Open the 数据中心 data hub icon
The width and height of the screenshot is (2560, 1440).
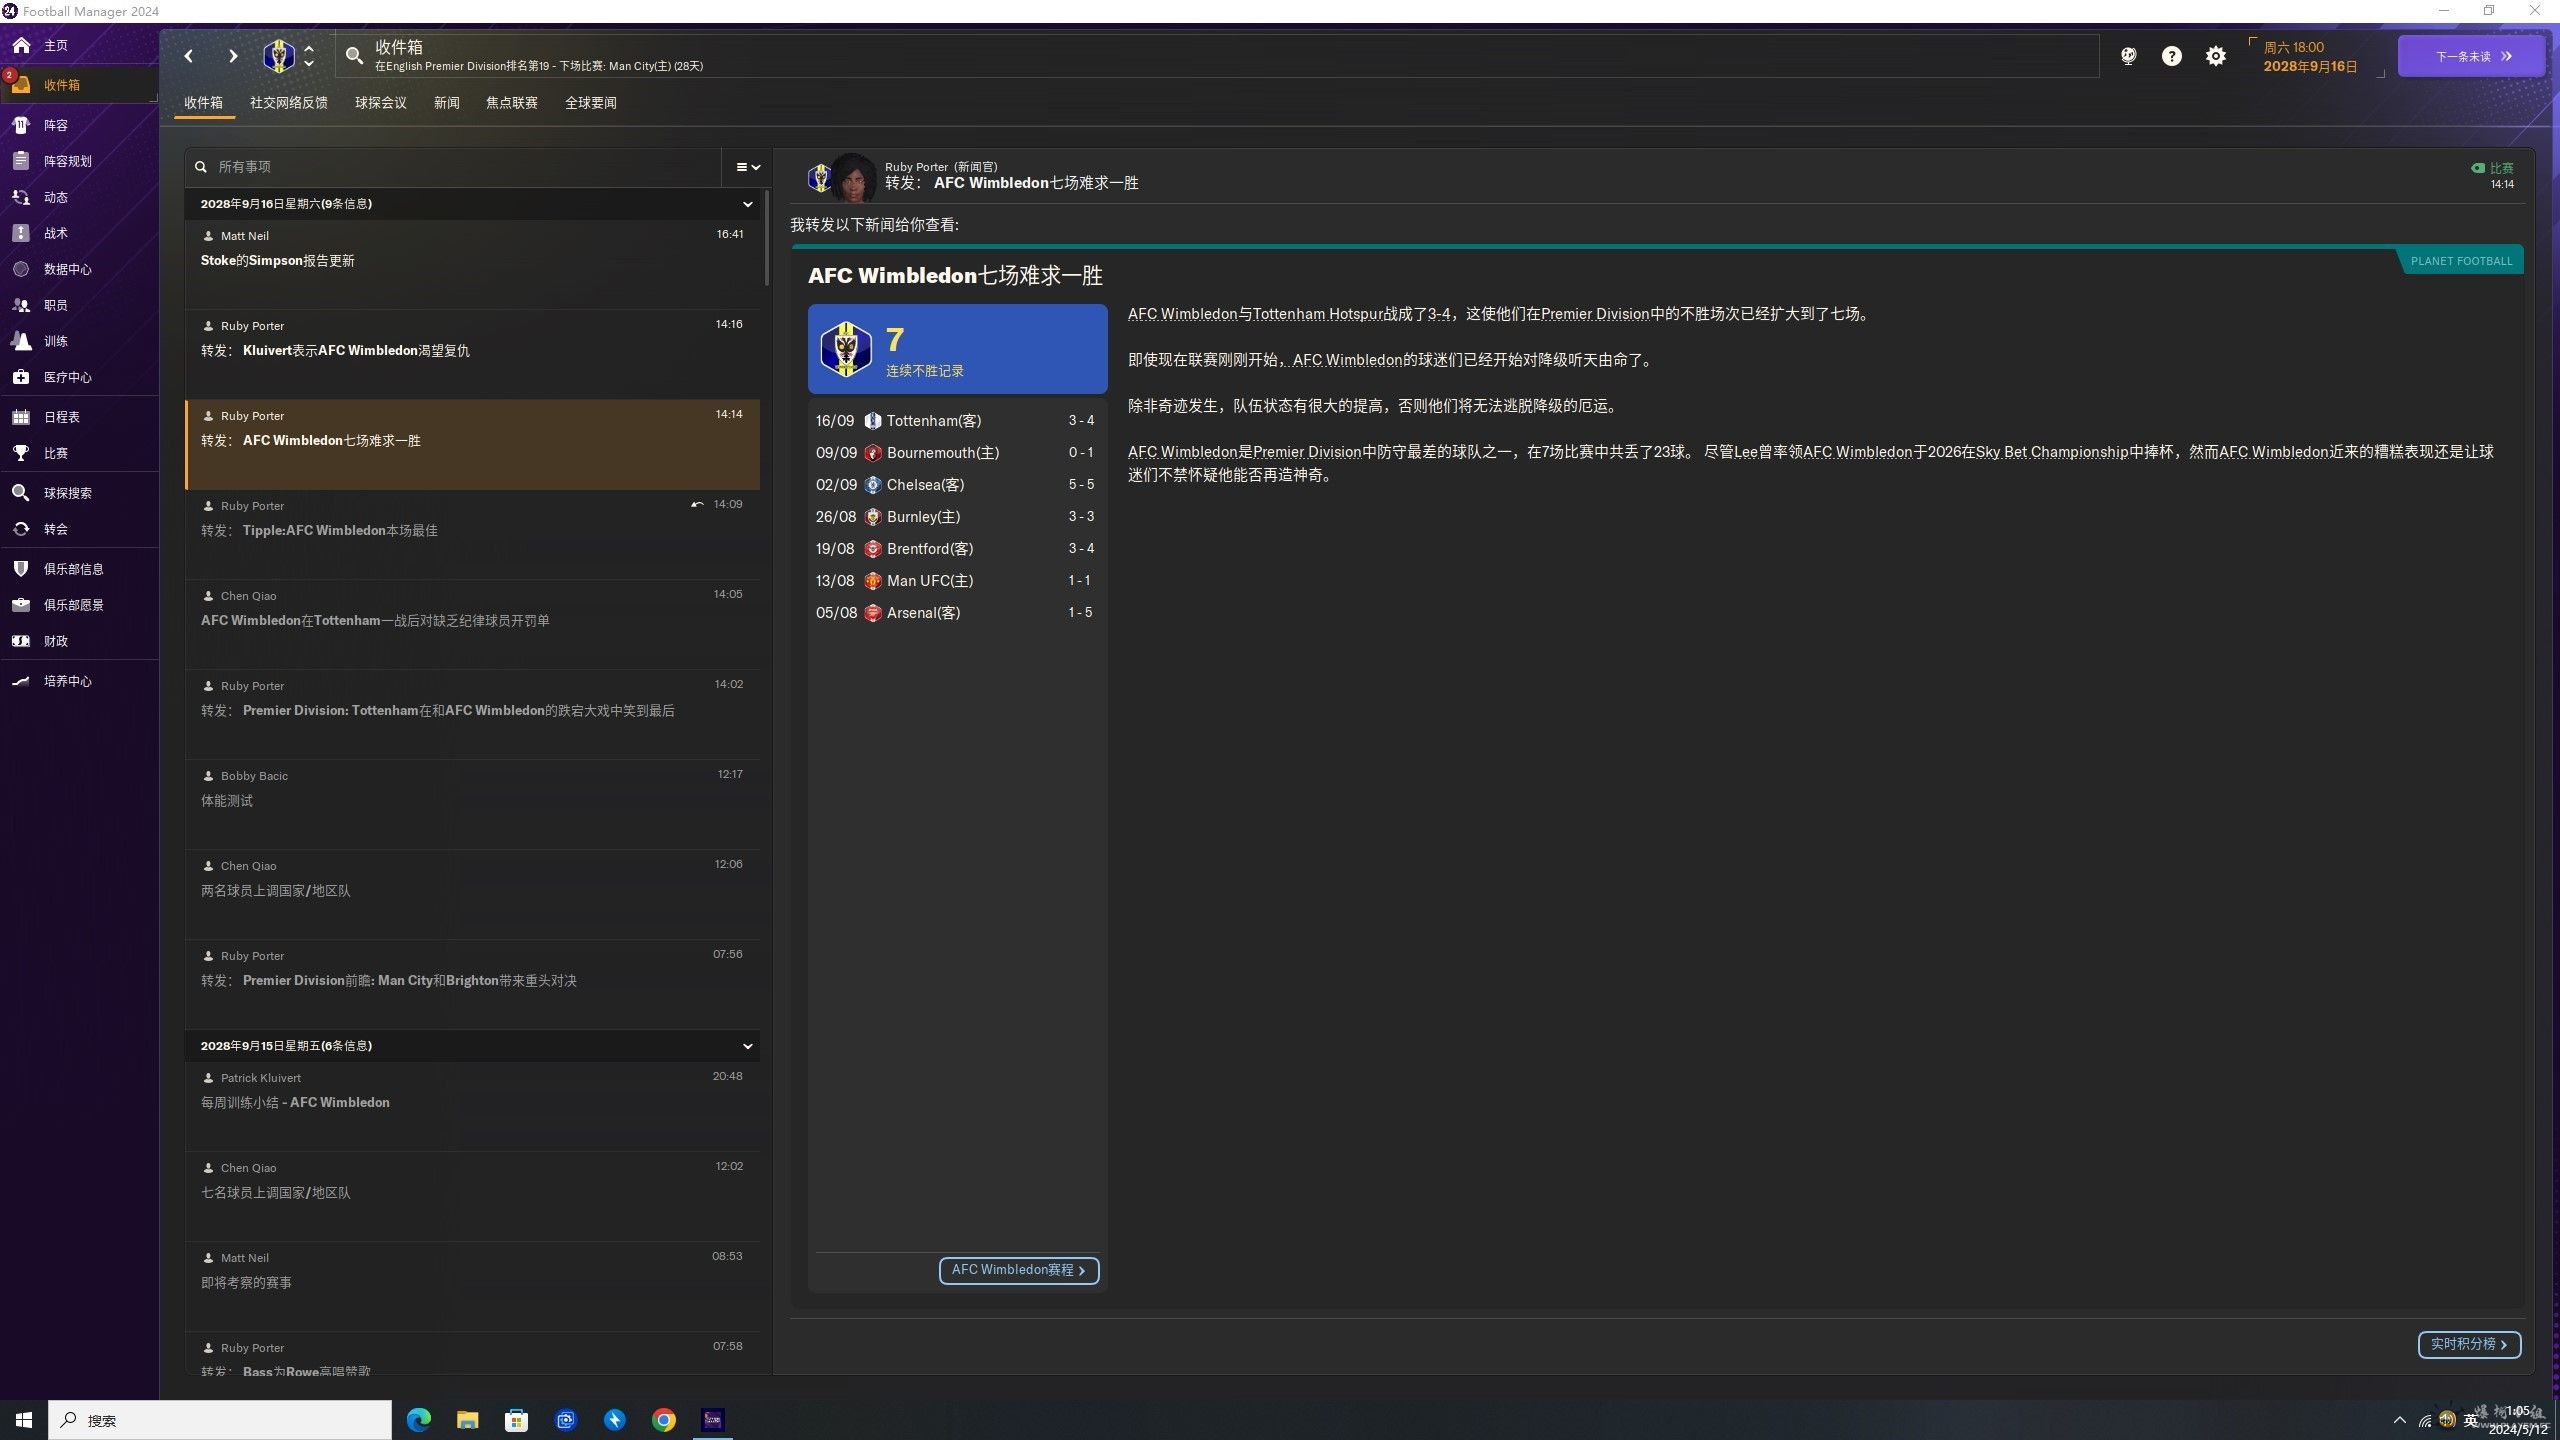pos(21,269)
